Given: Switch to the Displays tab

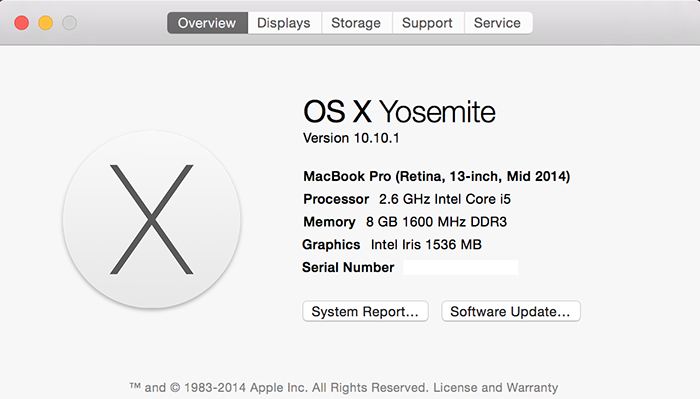Looking at the screenshot, I should (x=284, y=23).
